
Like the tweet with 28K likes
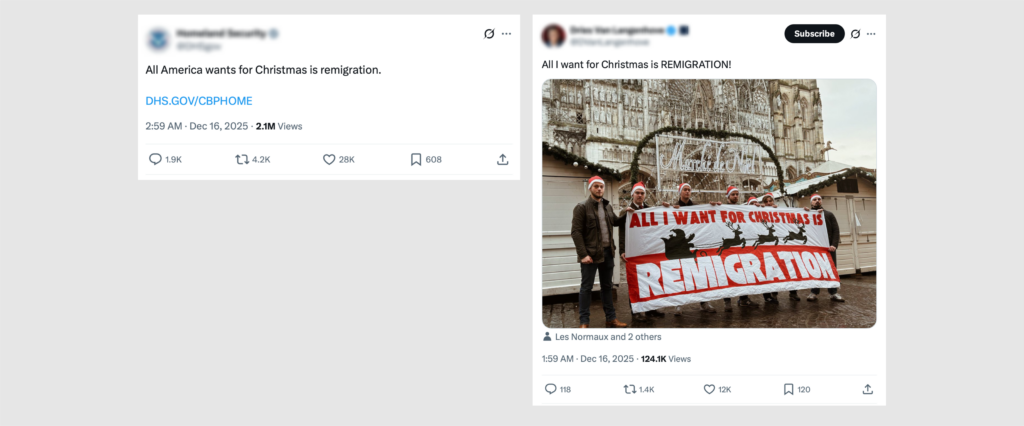[x=329, y=159]
